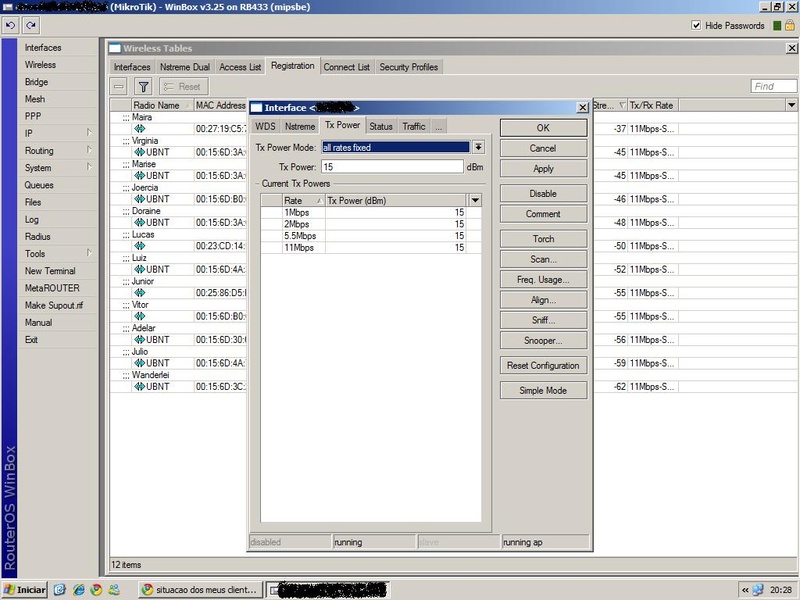
Task: Switch to the Status tab
Action: [x=381, y=127]
